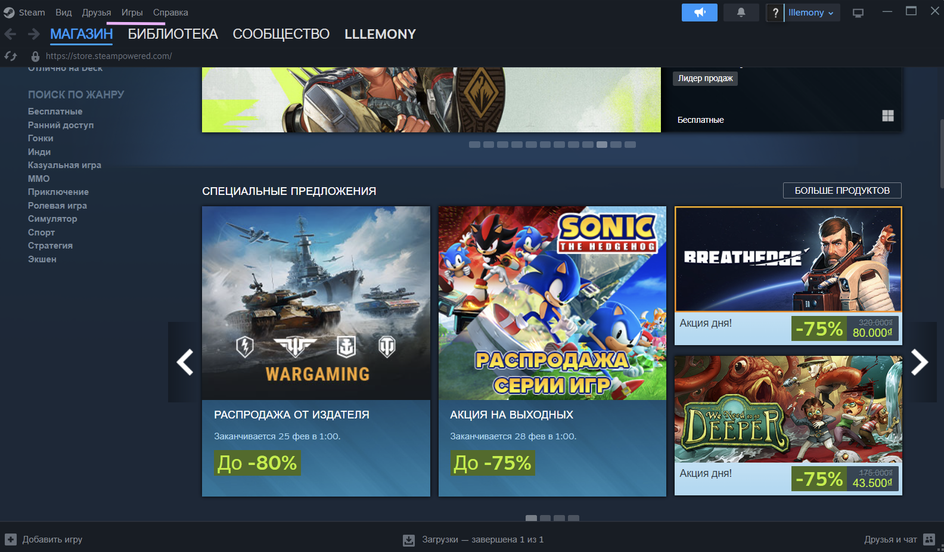Select the active tenth featured carousel dot
The width and height of the screenshot is (944, 552).
click(601, 144)
